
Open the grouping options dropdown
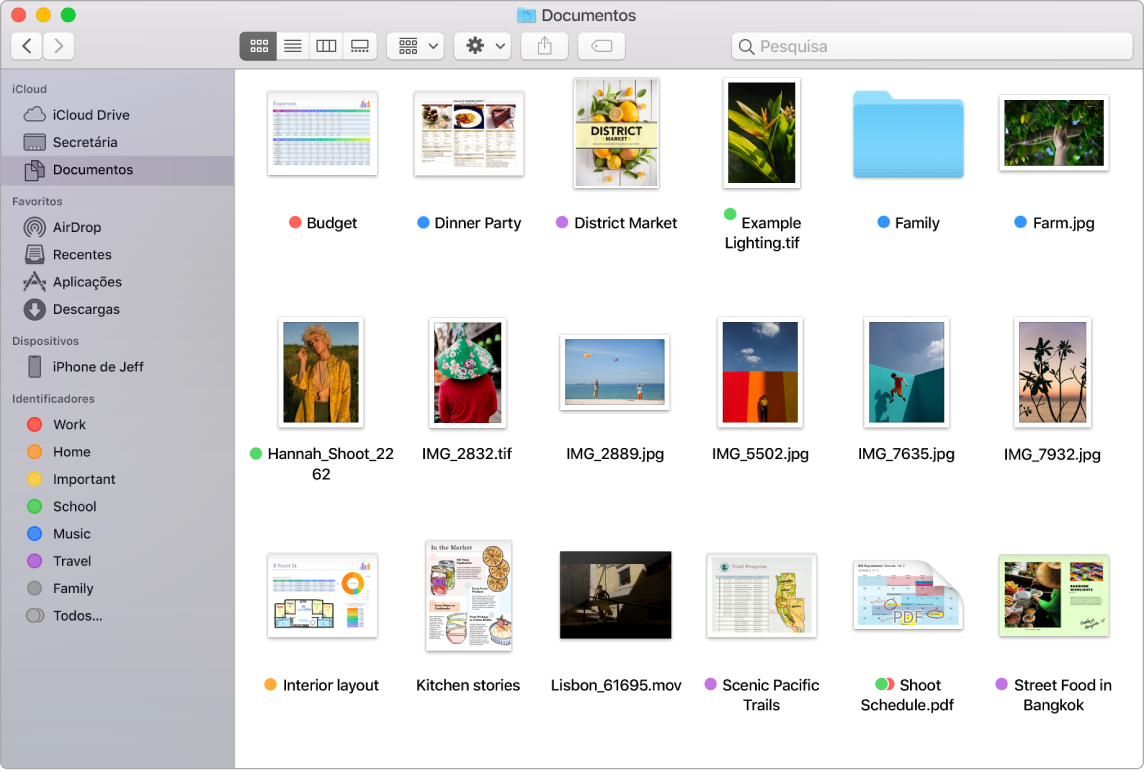pos(415,45)
